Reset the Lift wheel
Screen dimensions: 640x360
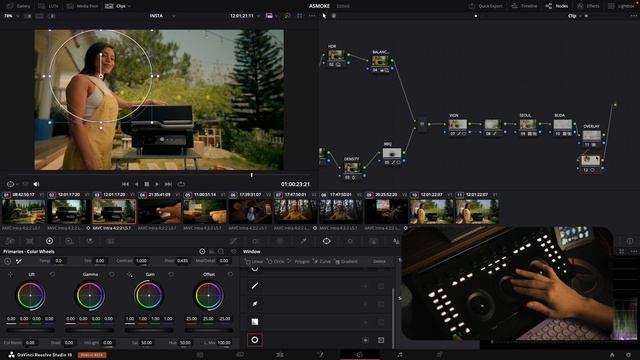pos(52,274)
